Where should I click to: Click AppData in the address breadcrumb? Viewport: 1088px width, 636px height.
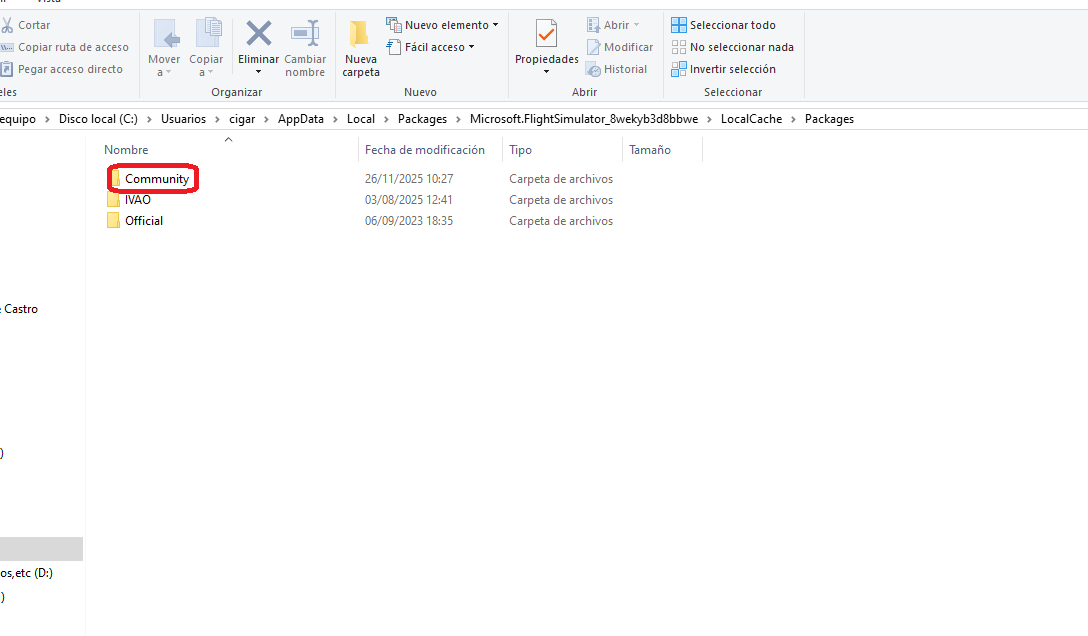300,119
